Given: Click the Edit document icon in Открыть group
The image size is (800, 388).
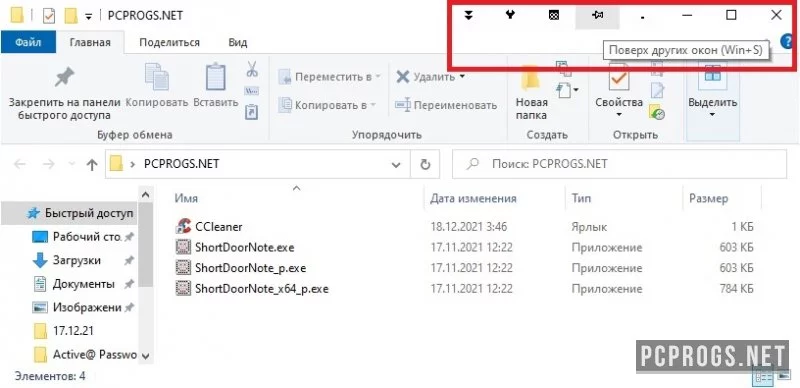Looking at the screenshot, I should [657, 91].
